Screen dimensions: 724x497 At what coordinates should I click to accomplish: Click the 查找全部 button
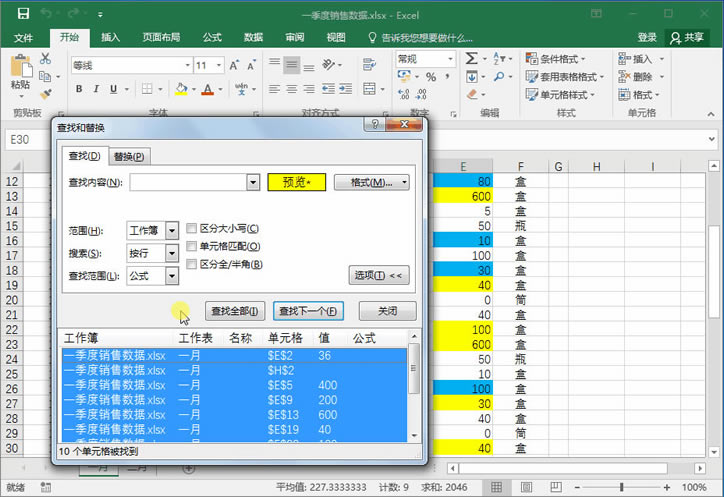coord(236,310)
